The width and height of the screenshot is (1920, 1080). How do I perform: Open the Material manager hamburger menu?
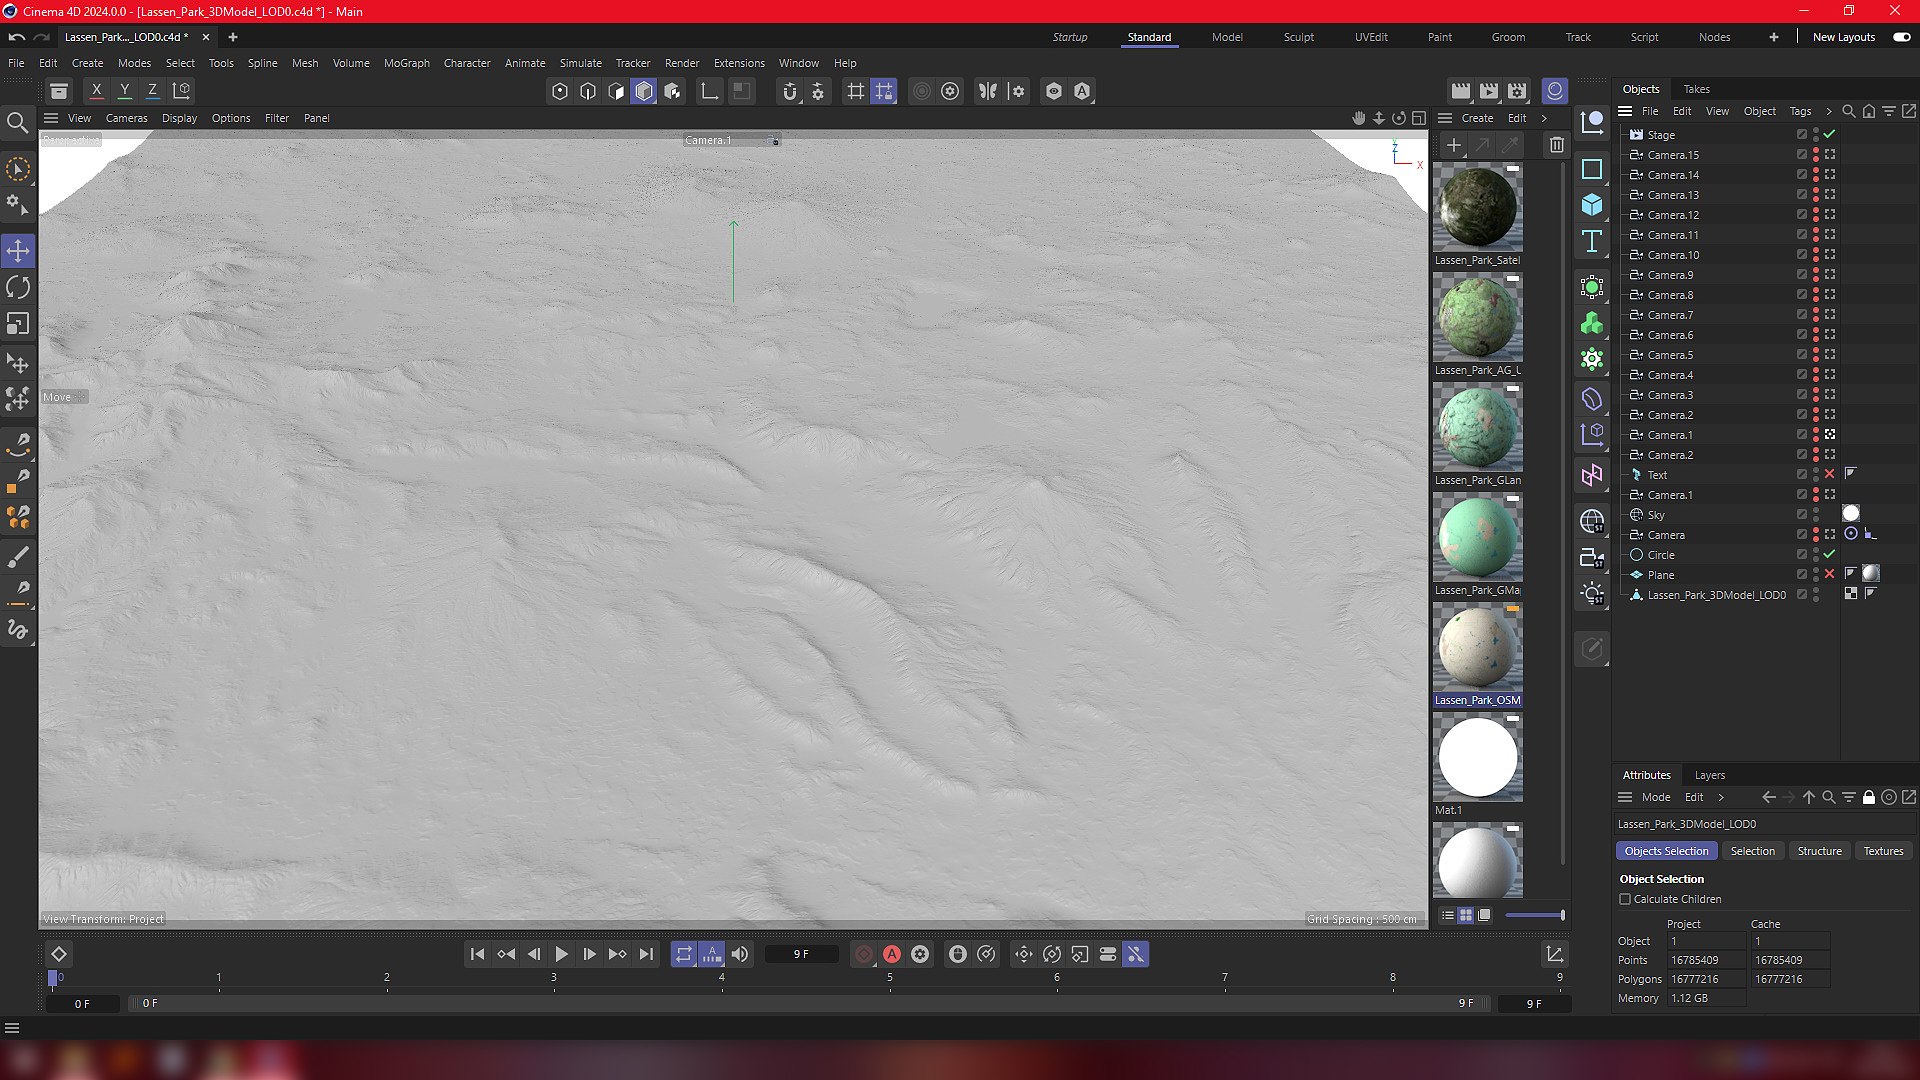pyautogui.click(x=1445, y=118)
